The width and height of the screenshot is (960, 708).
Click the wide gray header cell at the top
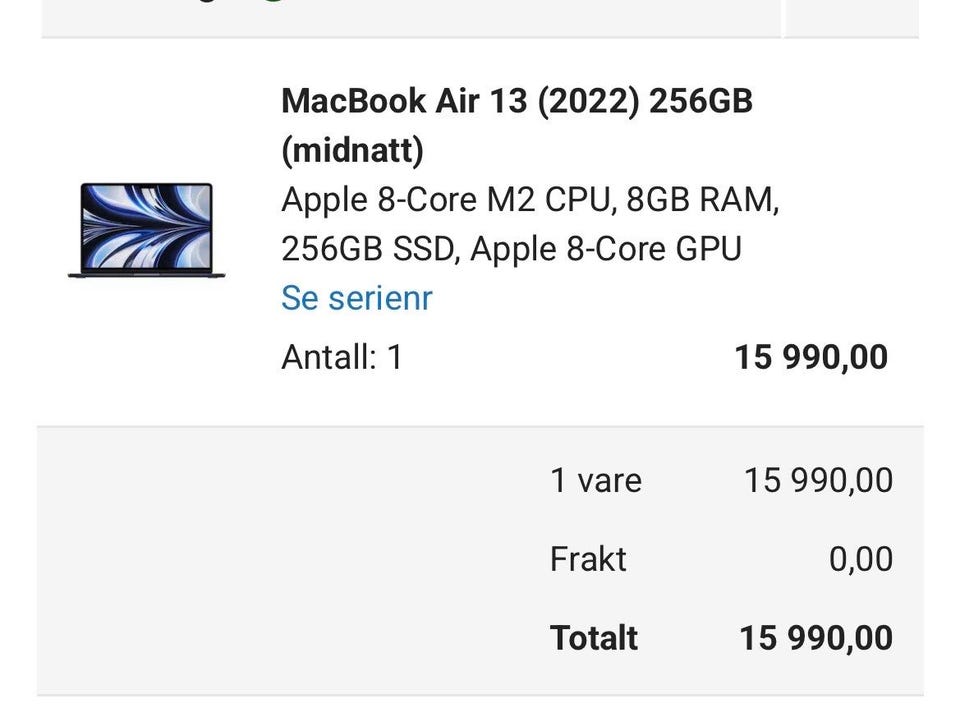tap(411, 18)
